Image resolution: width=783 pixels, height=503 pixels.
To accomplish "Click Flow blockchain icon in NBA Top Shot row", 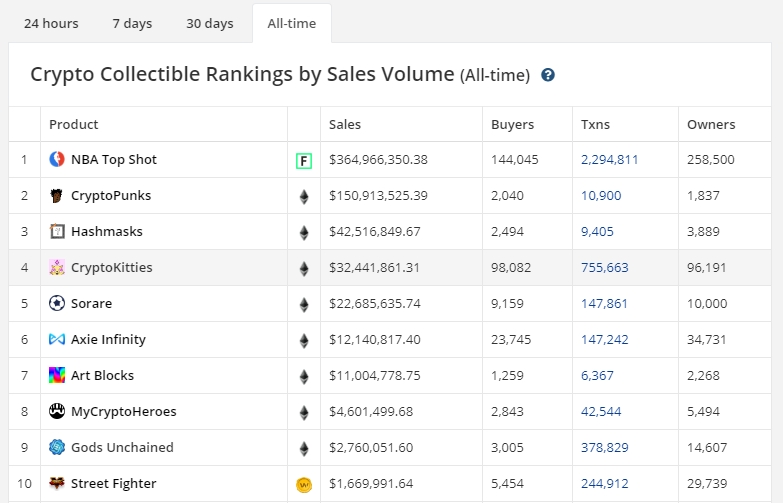I will tap(304, 161).
